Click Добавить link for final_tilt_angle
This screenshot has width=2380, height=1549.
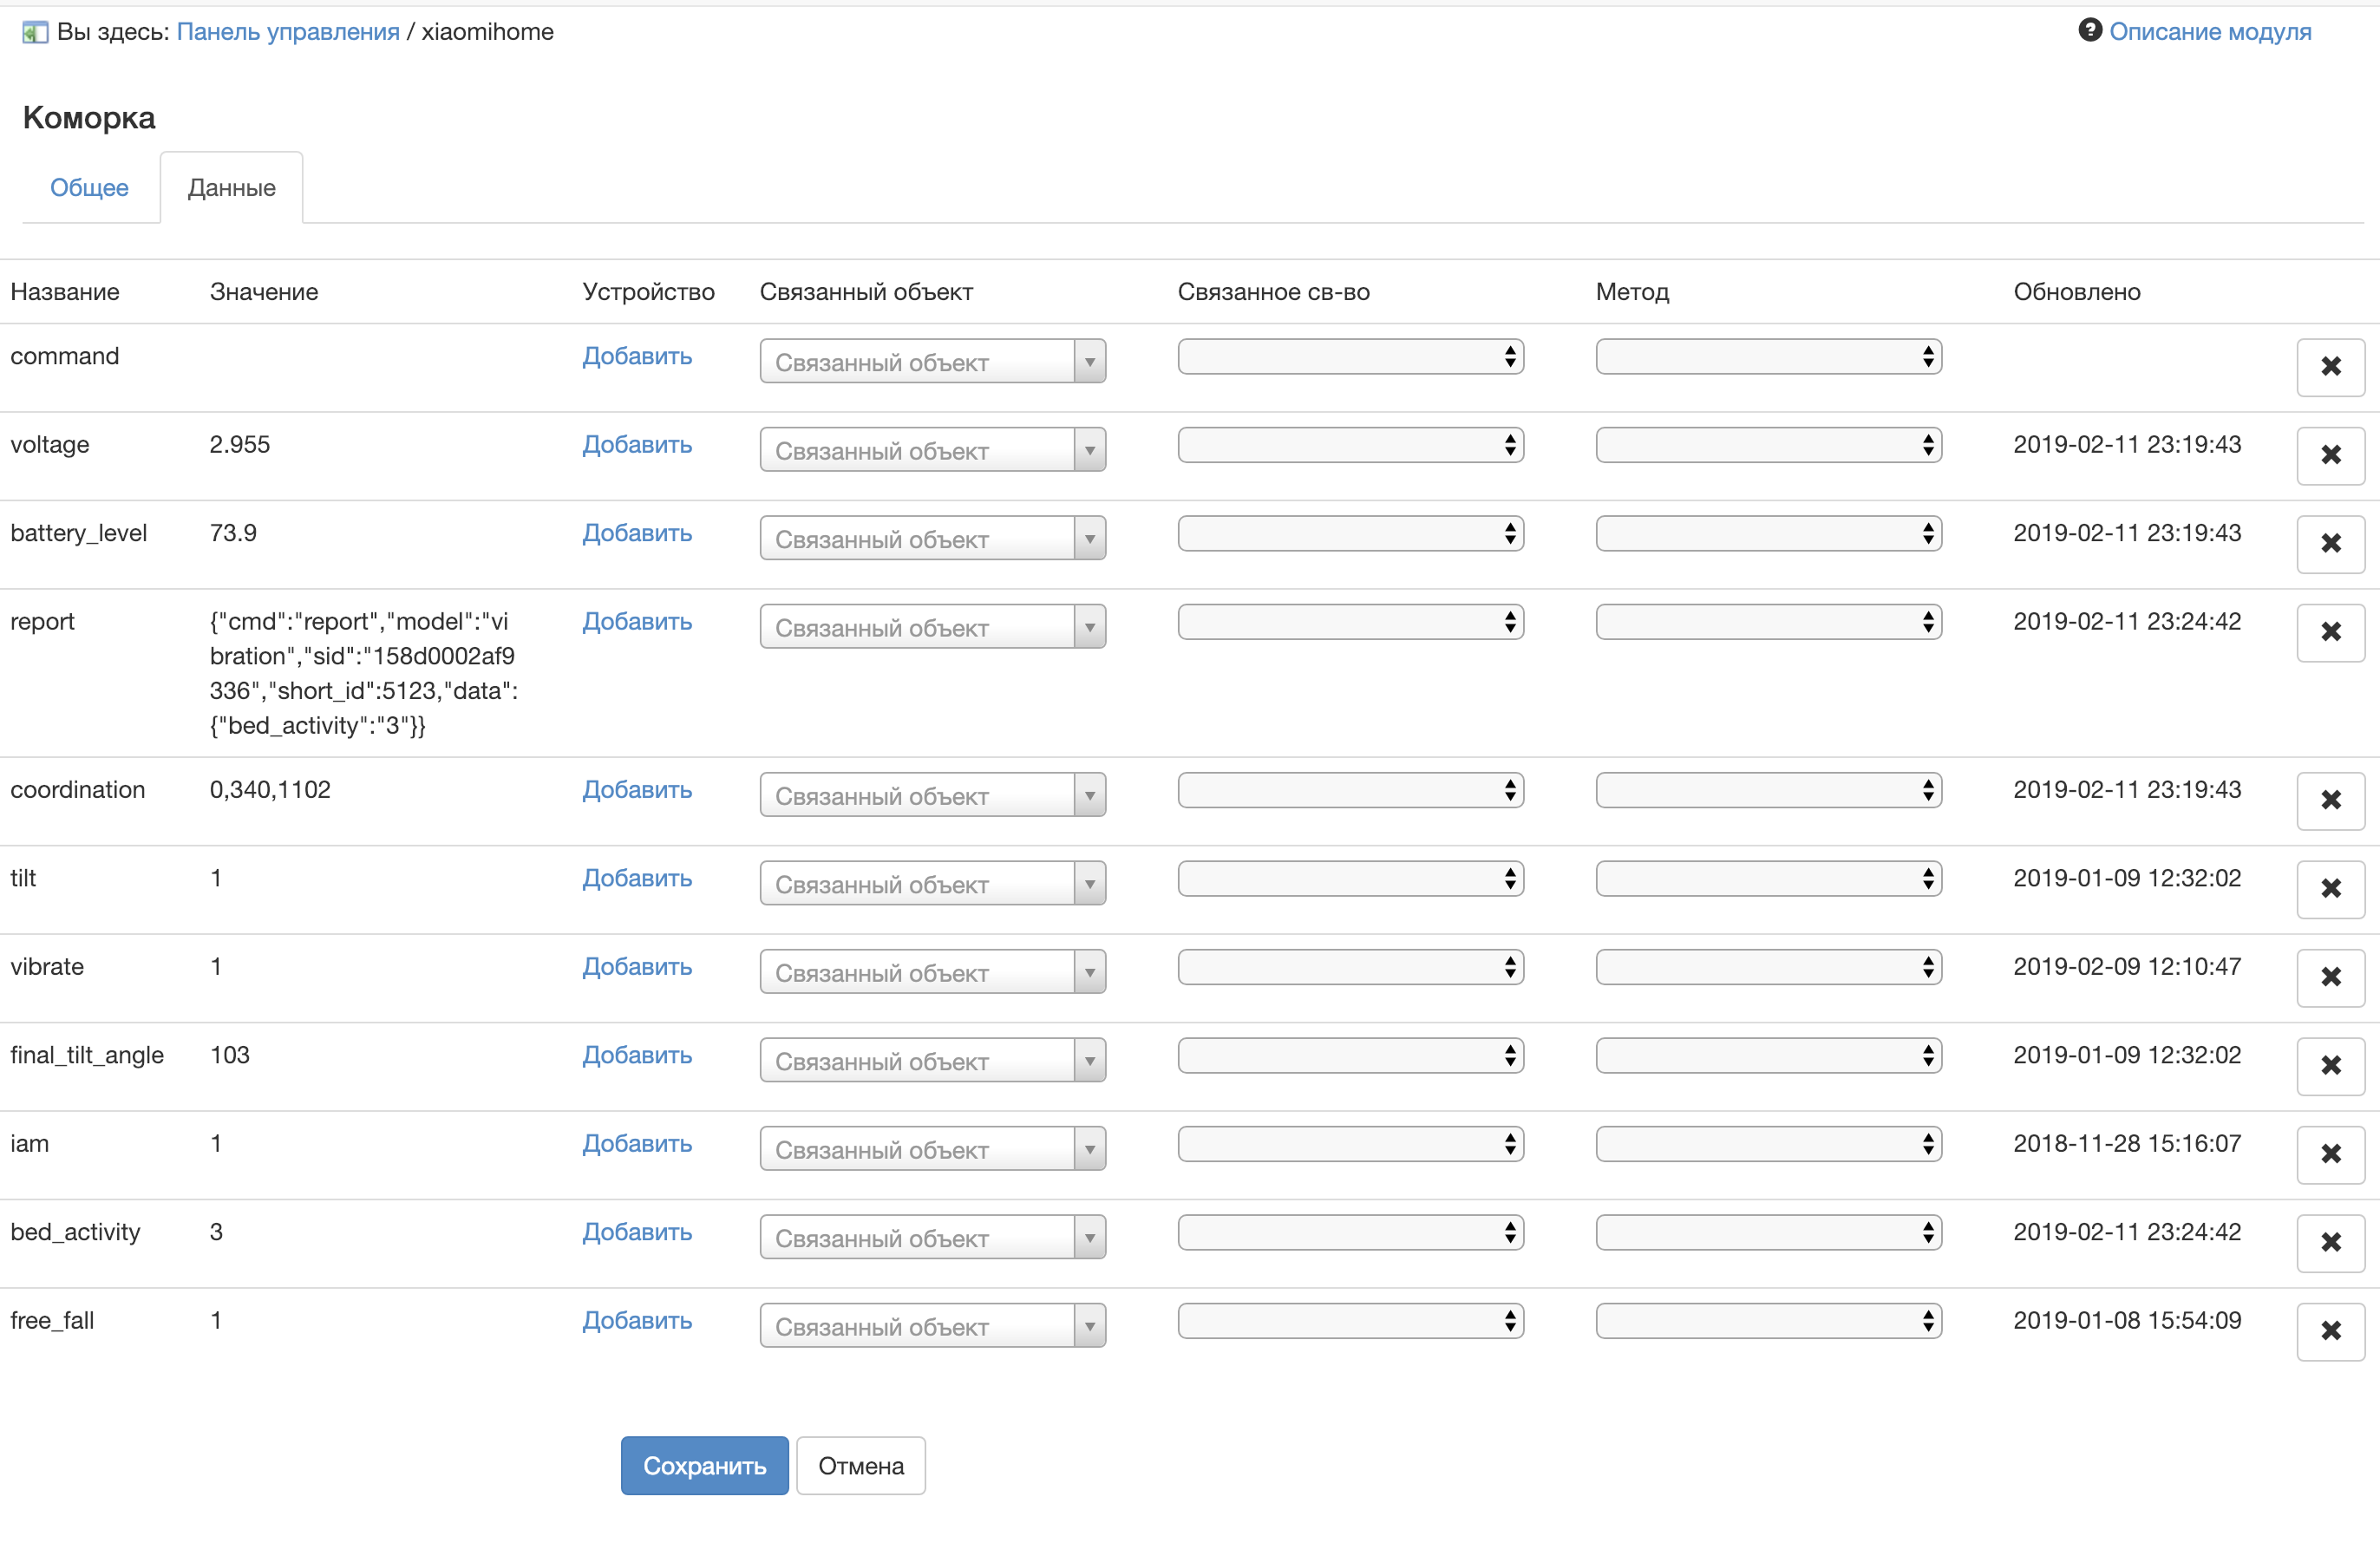(x=636, y=1055)
